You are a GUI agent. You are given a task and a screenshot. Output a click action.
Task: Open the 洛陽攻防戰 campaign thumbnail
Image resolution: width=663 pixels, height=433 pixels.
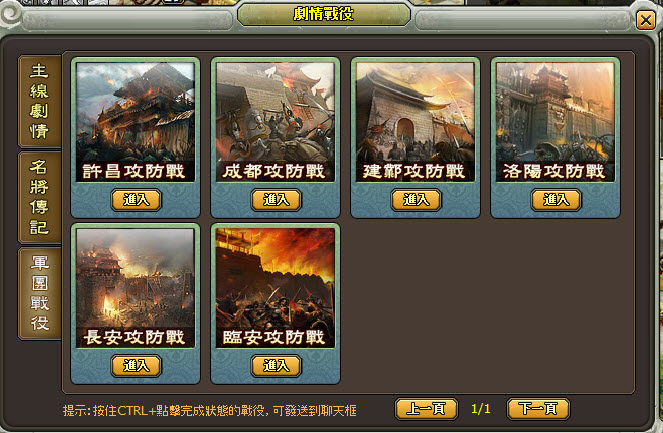[555, 122]
